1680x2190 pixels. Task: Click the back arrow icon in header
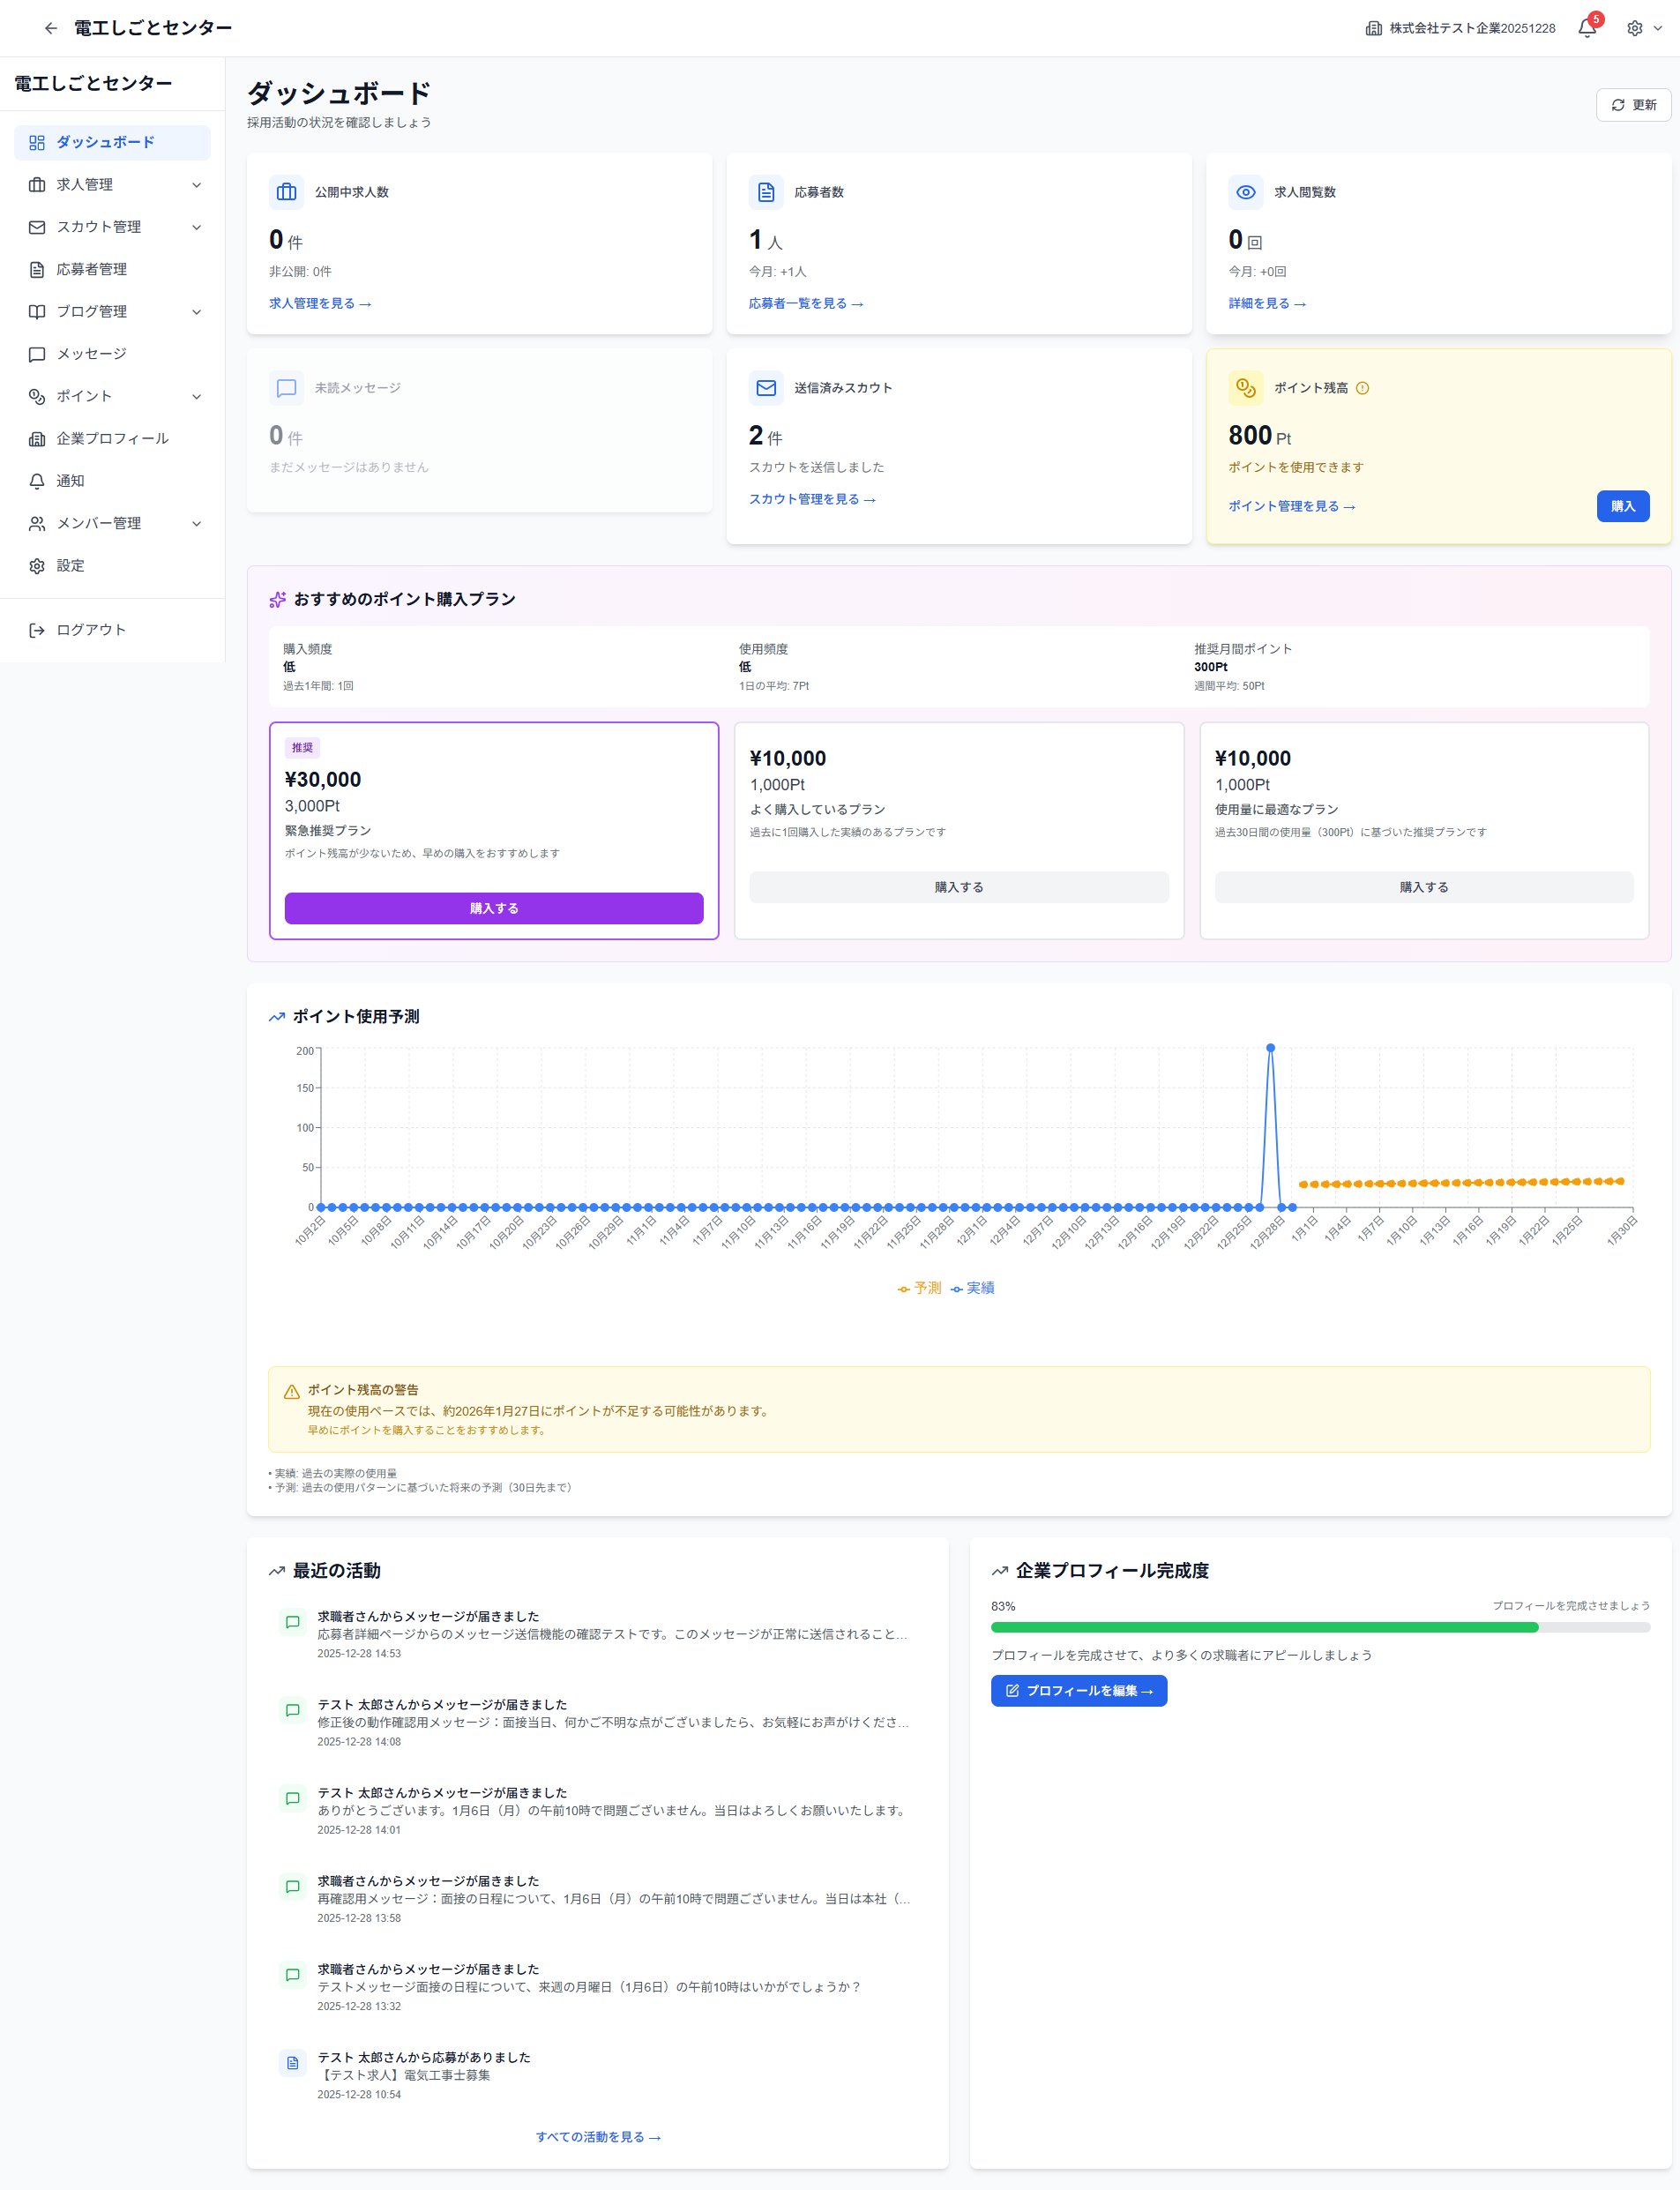[x=51, y=28]
